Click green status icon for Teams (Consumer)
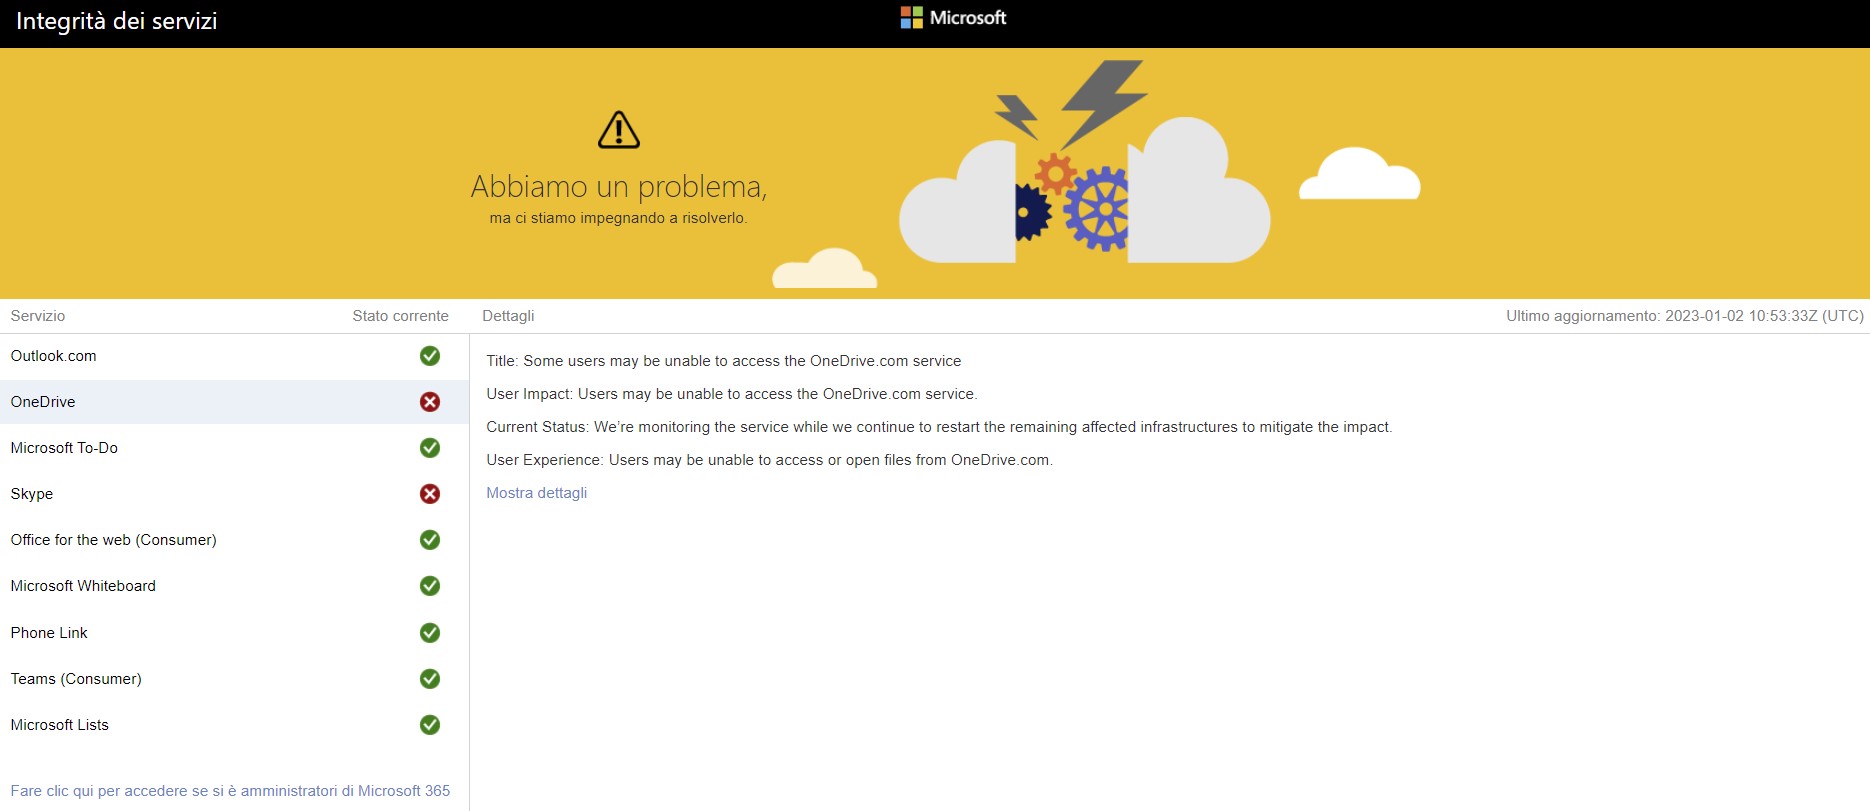Image resolution: width=1870 pixels, height=811 pixels. [430, 679]
